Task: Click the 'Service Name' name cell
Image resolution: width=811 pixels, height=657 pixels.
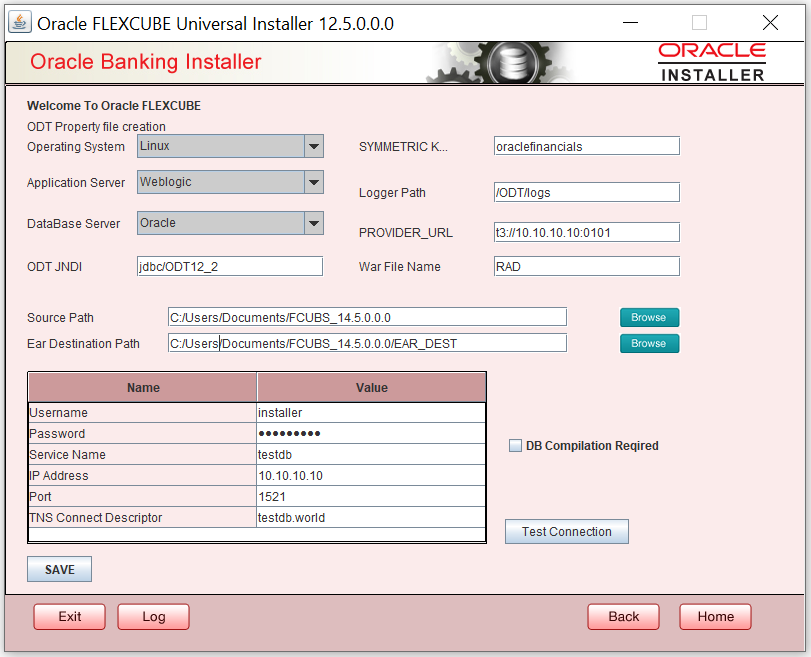Action: click(142, 455)
